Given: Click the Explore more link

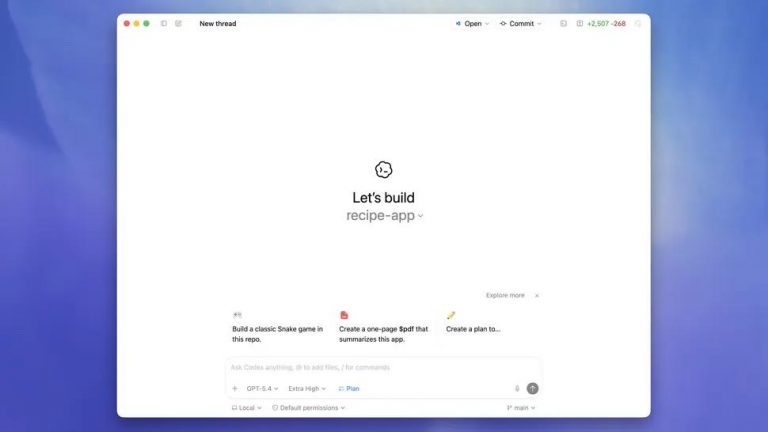Looking at the screenshot, I should click(505, 295).
